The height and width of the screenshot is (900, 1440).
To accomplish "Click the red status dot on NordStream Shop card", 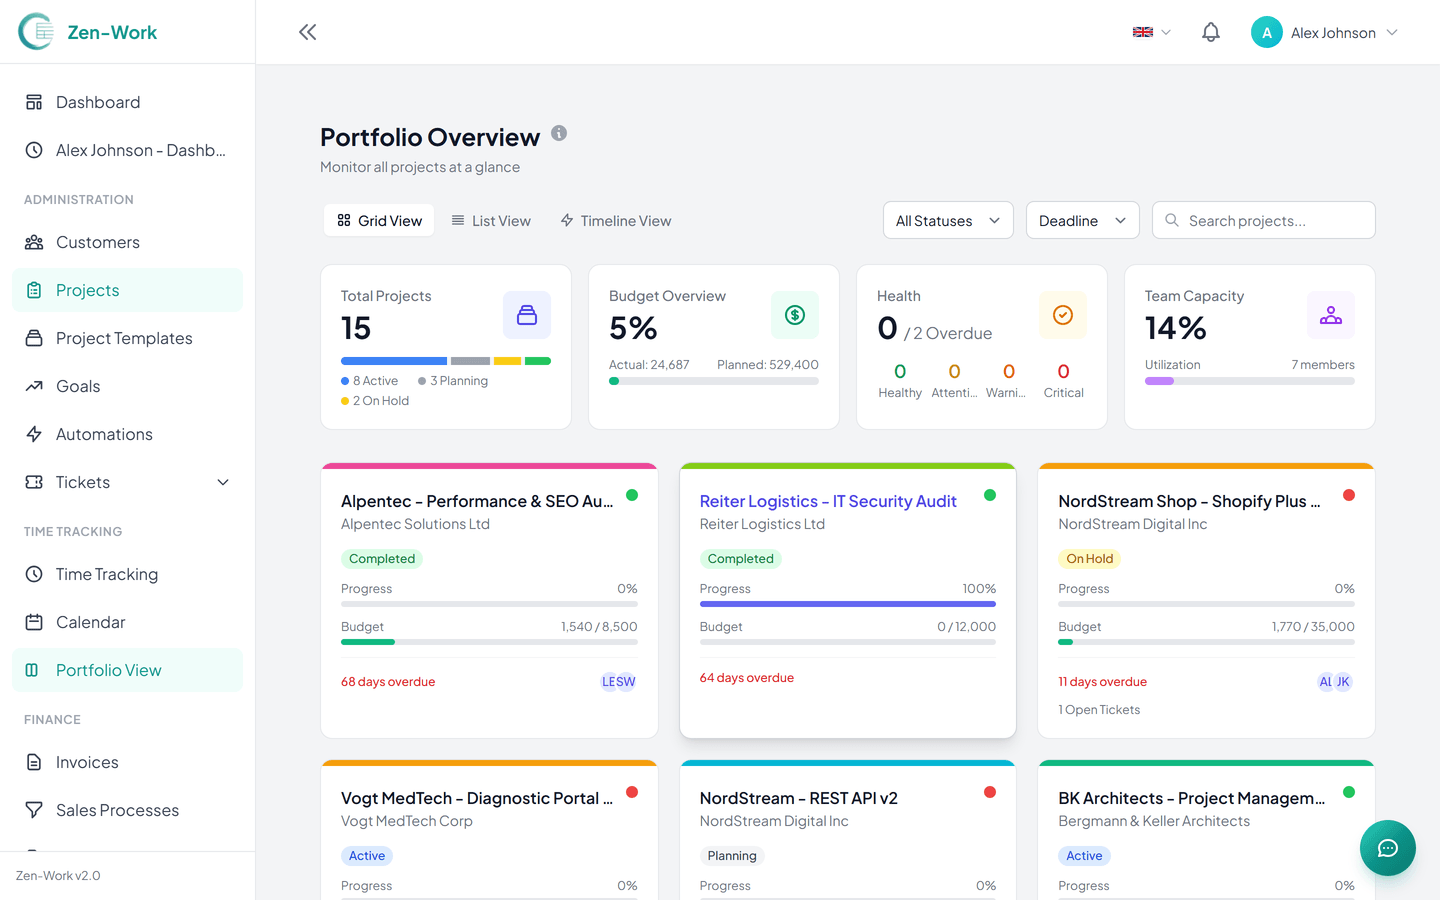I will [1349, 495].
